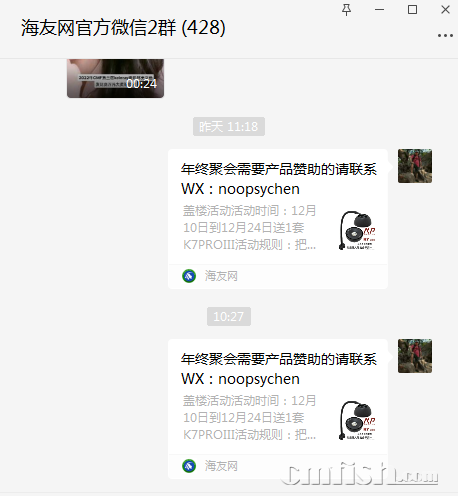
Task: Click the 昨天 11:18 timestamp label
Action: click(229, 126)
